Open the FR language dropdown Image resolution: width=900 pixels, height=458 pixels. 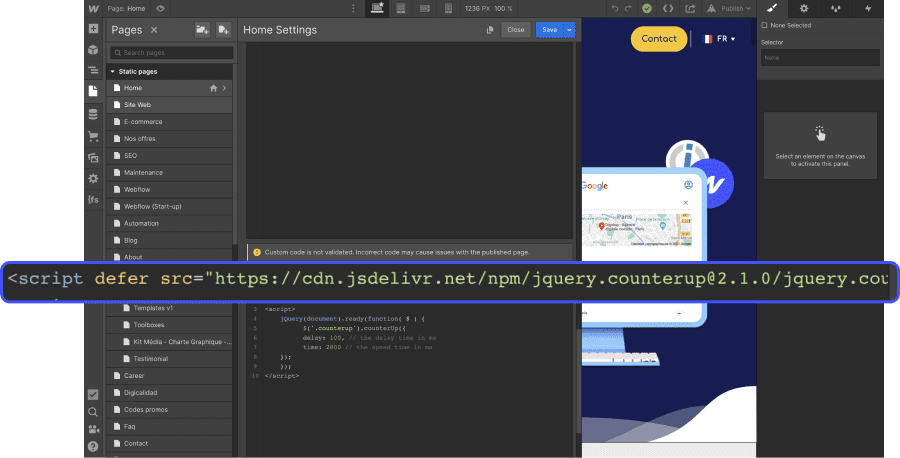click(719, 39)
